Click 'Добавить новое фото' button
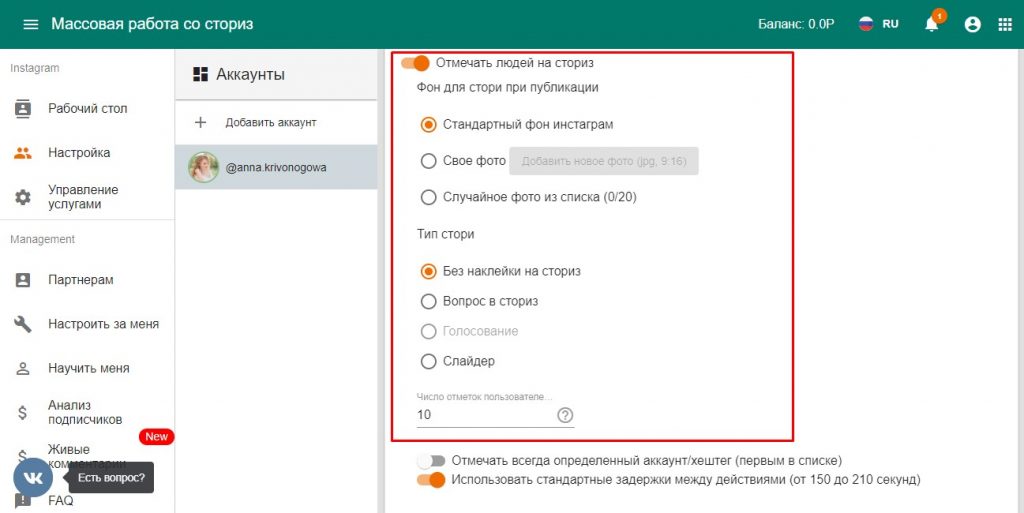The image size is (1024, 513). click(604, 161)
